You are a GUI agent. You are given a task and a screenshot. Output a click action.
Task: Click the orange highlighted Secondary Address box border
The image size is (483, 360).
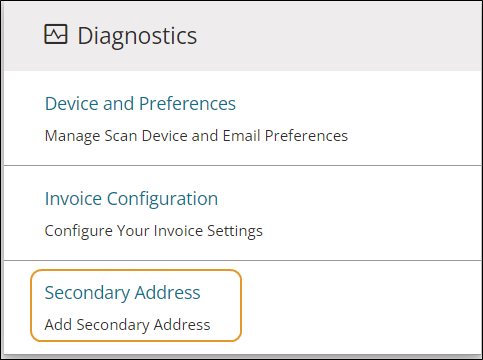(x=136, y=270)
